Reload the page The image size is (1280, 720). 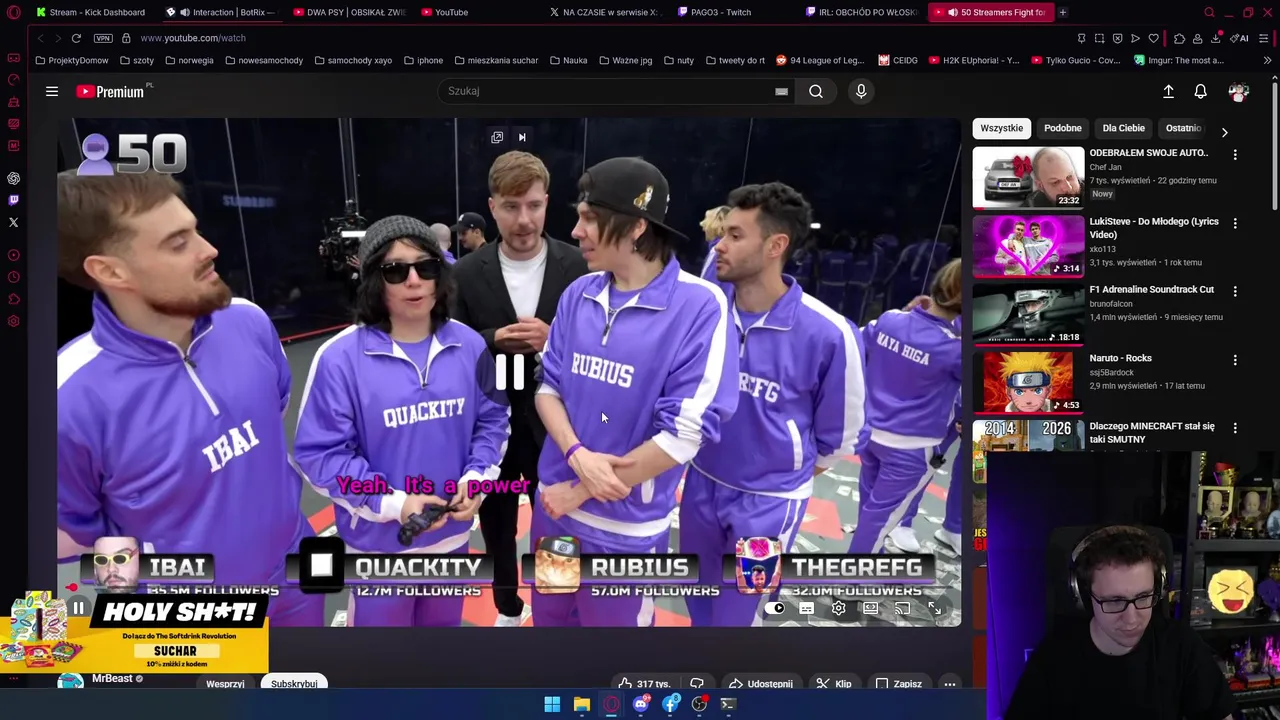pos(76,38)
